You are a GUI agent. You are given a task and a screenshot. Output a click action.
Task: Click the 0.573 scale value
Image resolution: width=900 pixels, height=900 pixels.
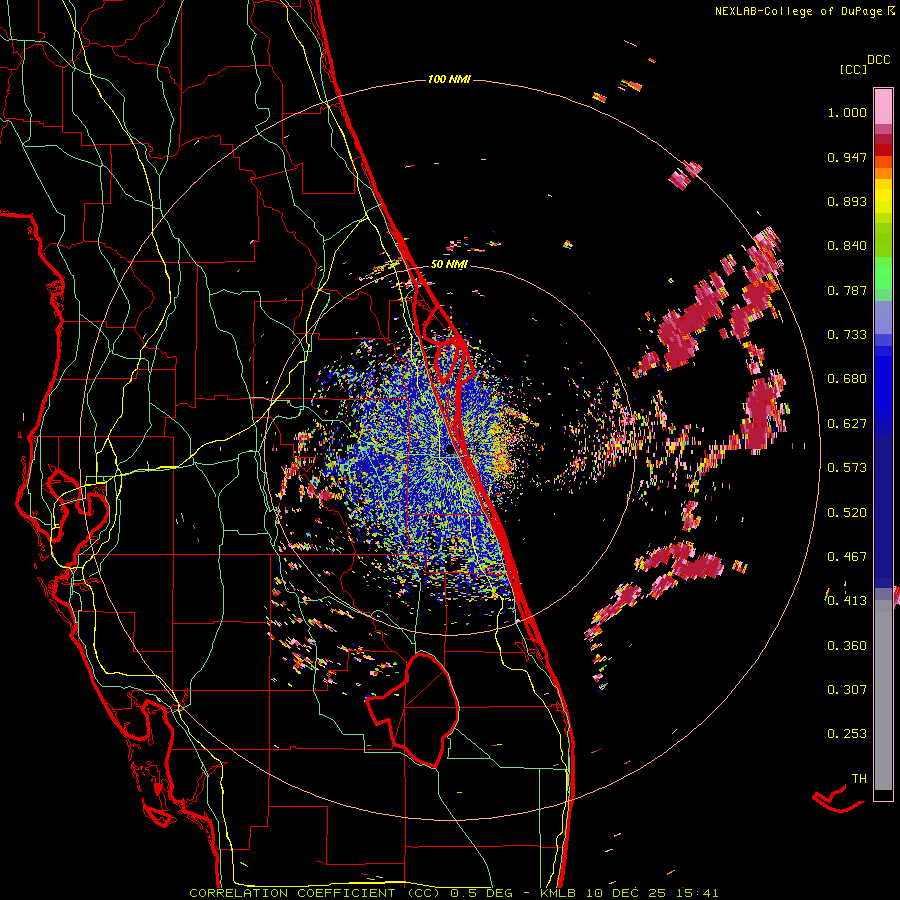click(847, 468)
